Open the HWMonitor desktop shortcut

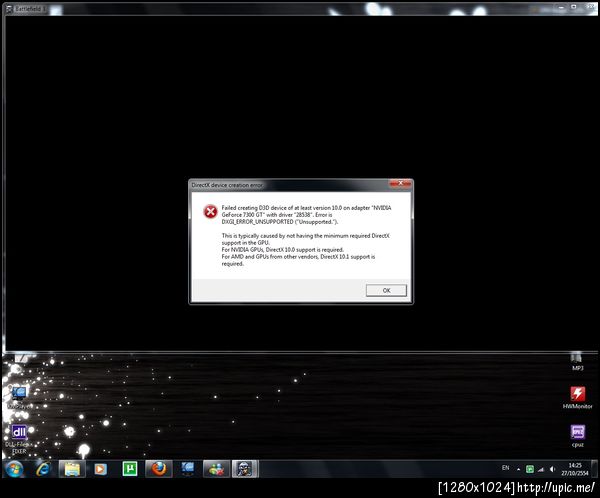(577, 397)
